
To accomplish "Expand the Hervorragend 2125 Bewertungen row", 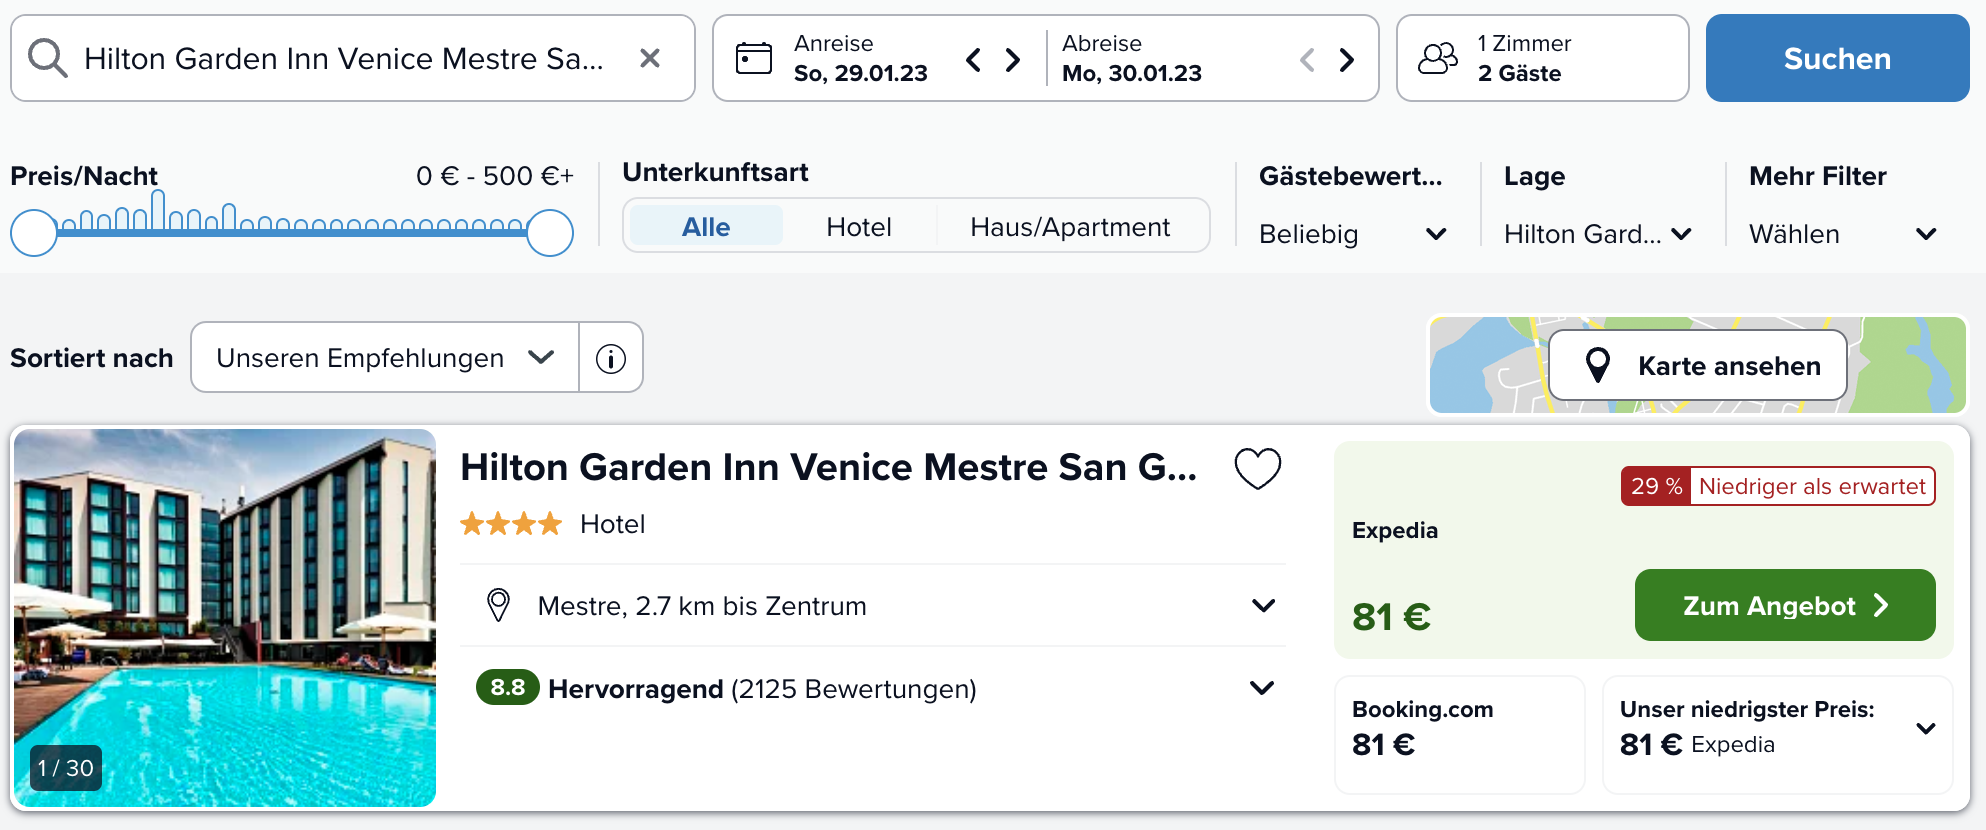I will (872, 688).
